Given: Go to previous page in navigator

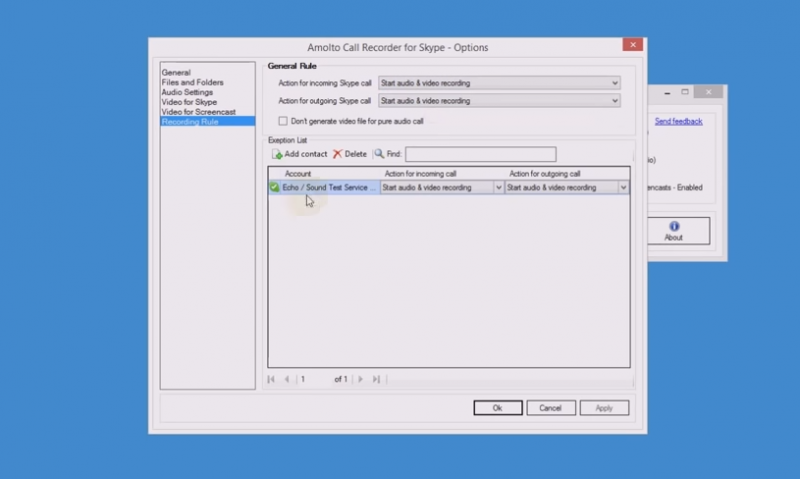Looking at the screenshot, I should [286, 379].
